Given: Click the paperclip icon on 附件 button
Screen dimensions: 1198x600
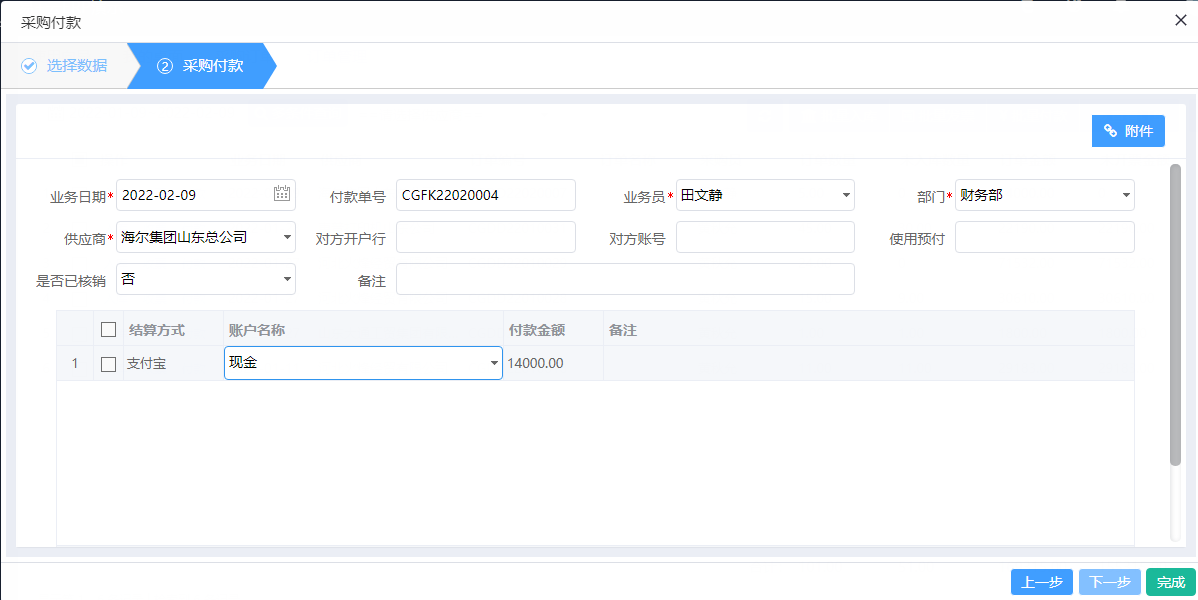Looking at the screenshot, I should click(x=1110, y=131).
